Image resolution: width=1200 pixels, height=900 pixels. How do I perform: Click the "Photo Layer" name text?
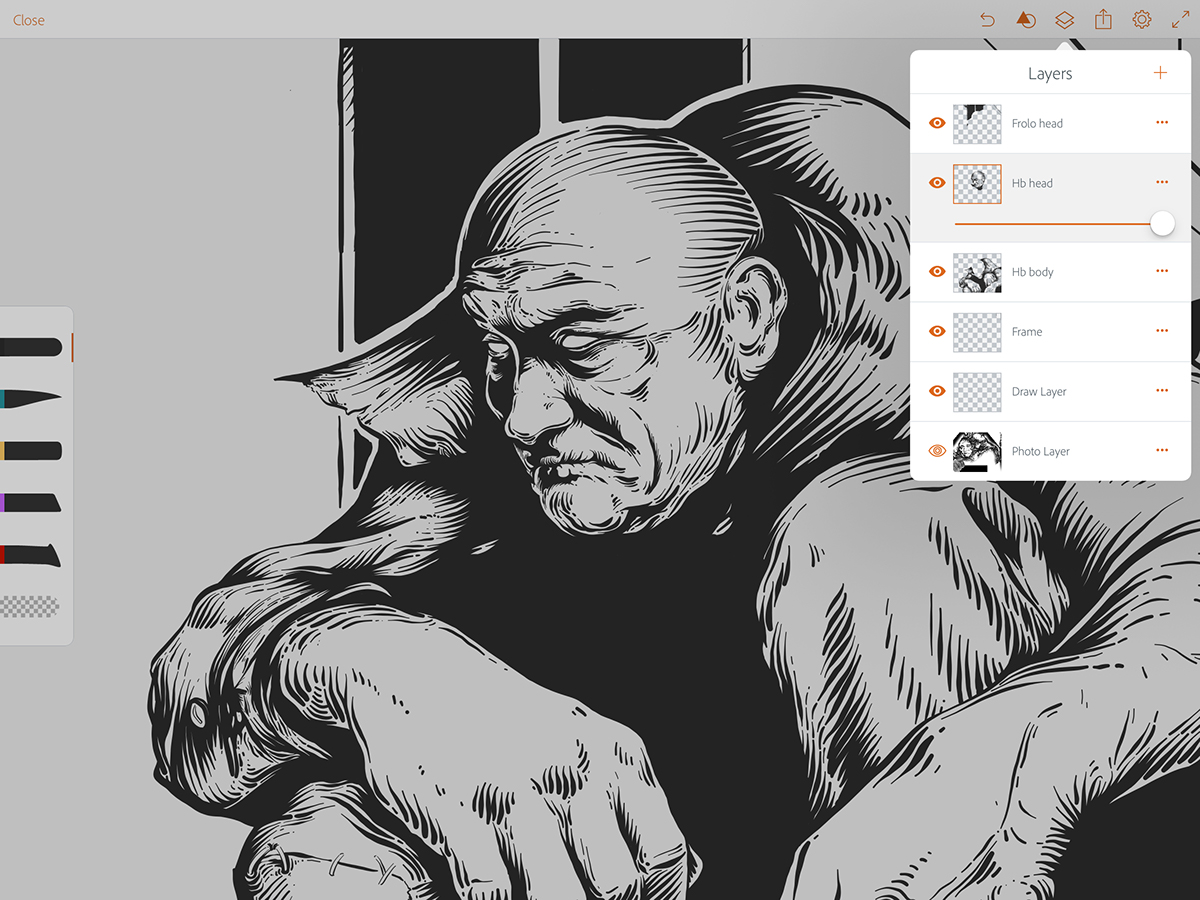tap(1040, 452)
